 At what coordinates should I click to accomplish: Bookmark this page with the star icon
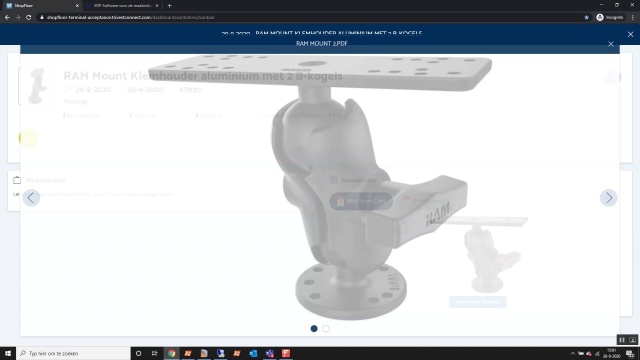[587, 18]
